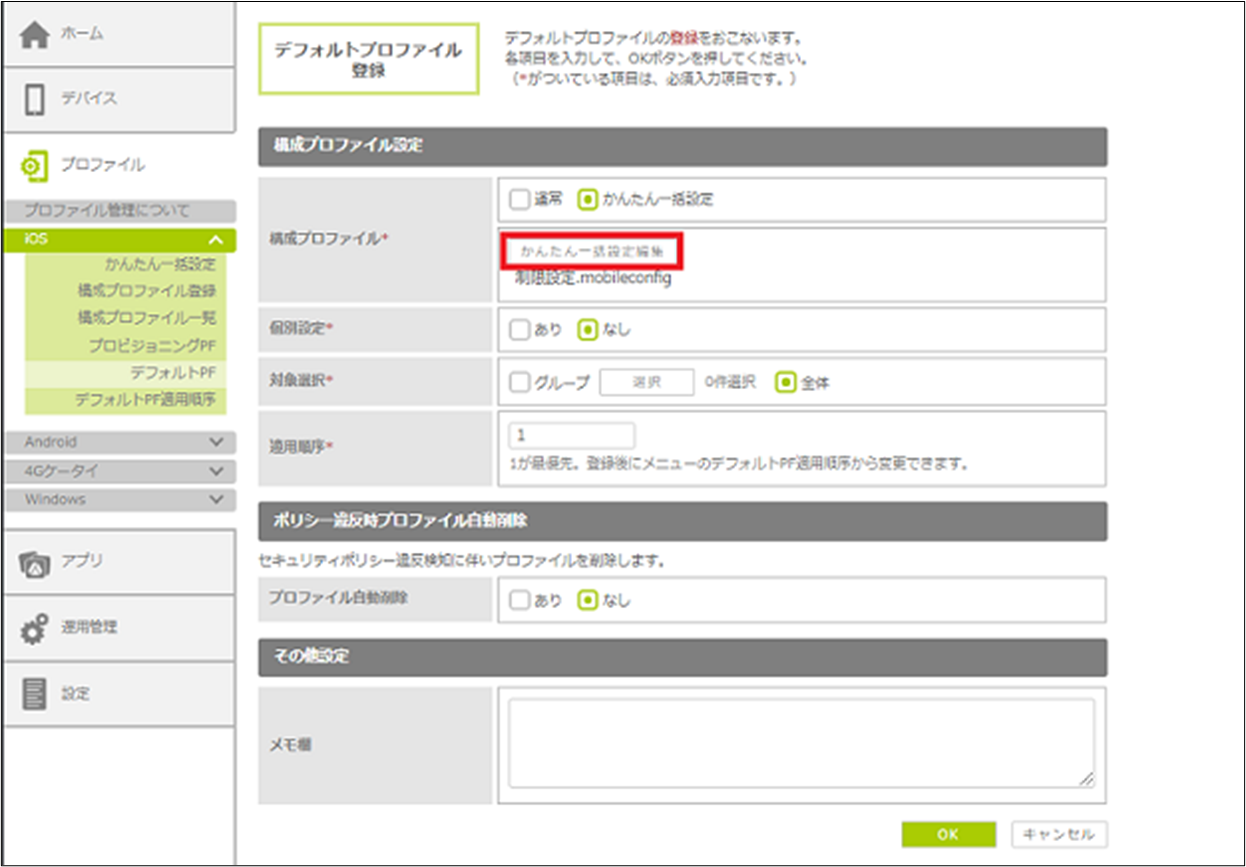Click the Home house icon in sidebar
The height and width of the screenshot is (867, 1246).
(35, 35)
